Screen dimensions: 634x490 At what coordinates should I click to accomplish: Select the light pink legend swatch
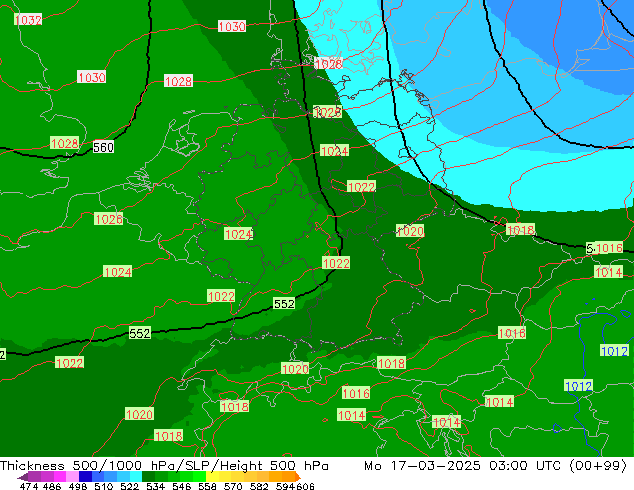[73, 477]
